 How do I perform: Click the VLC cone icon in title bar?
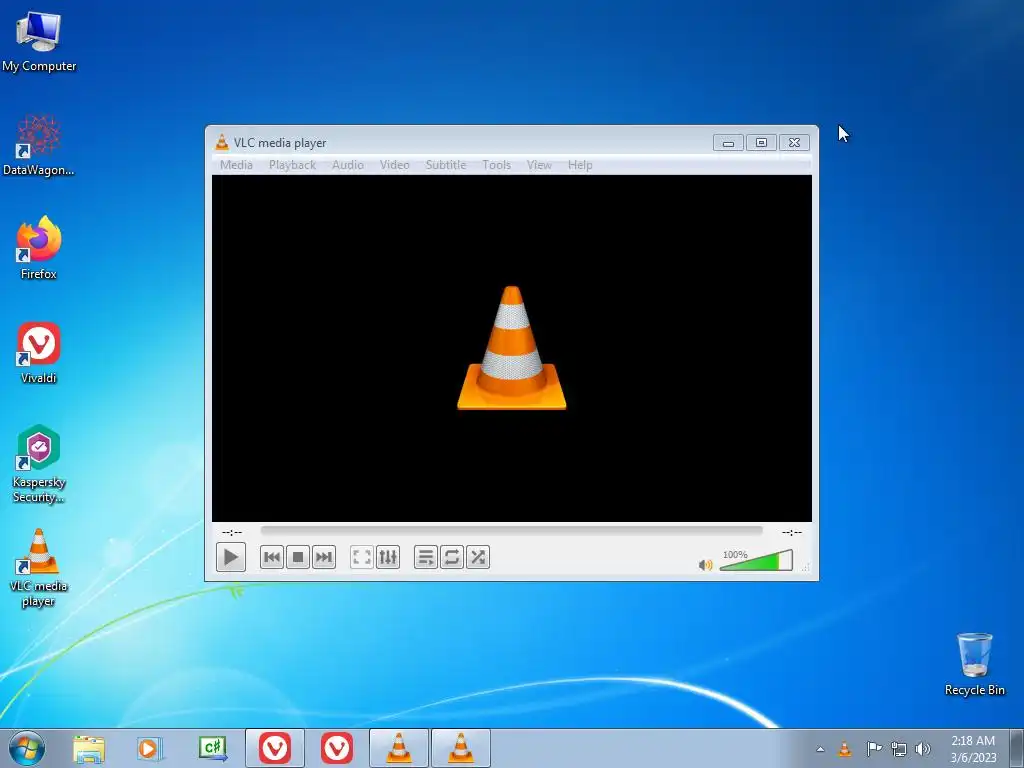[222, 142]
